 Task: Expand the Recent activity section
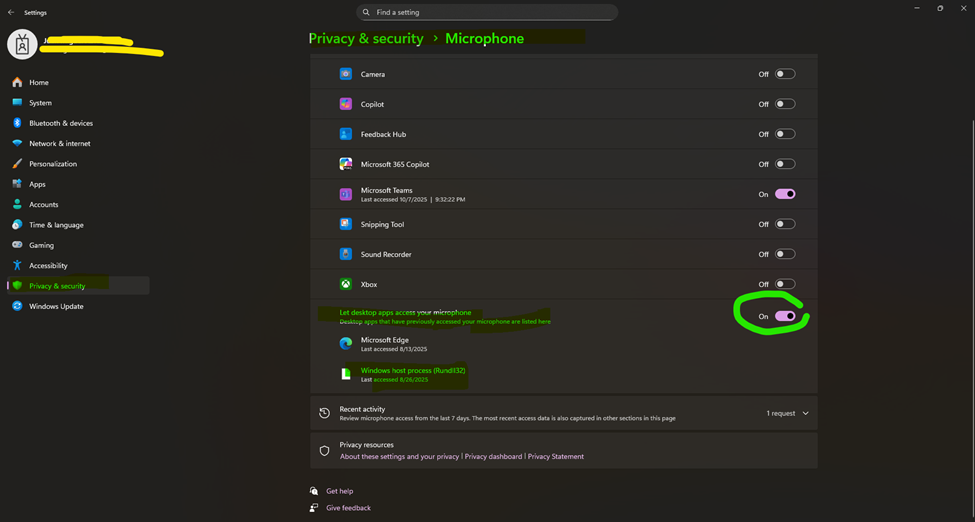805,413
